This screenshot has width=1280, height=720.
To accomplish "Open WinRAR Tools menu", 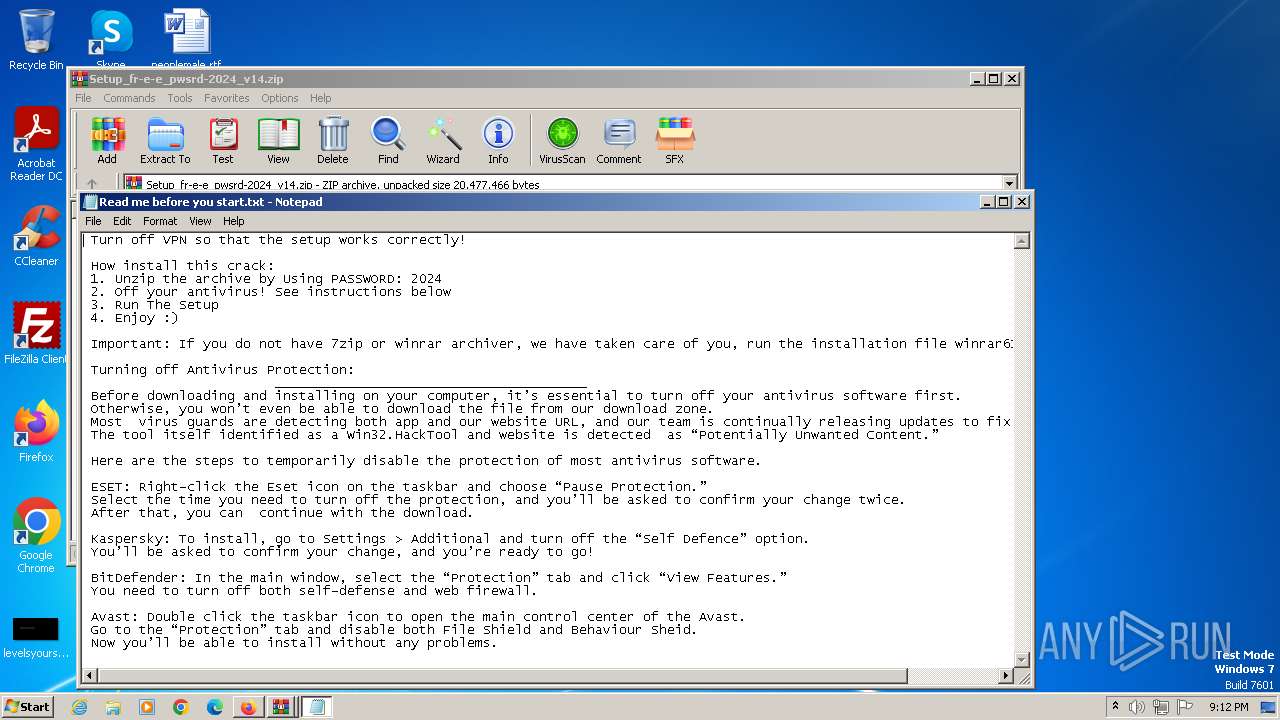I will pyautogui.click(x=180, y=98).
